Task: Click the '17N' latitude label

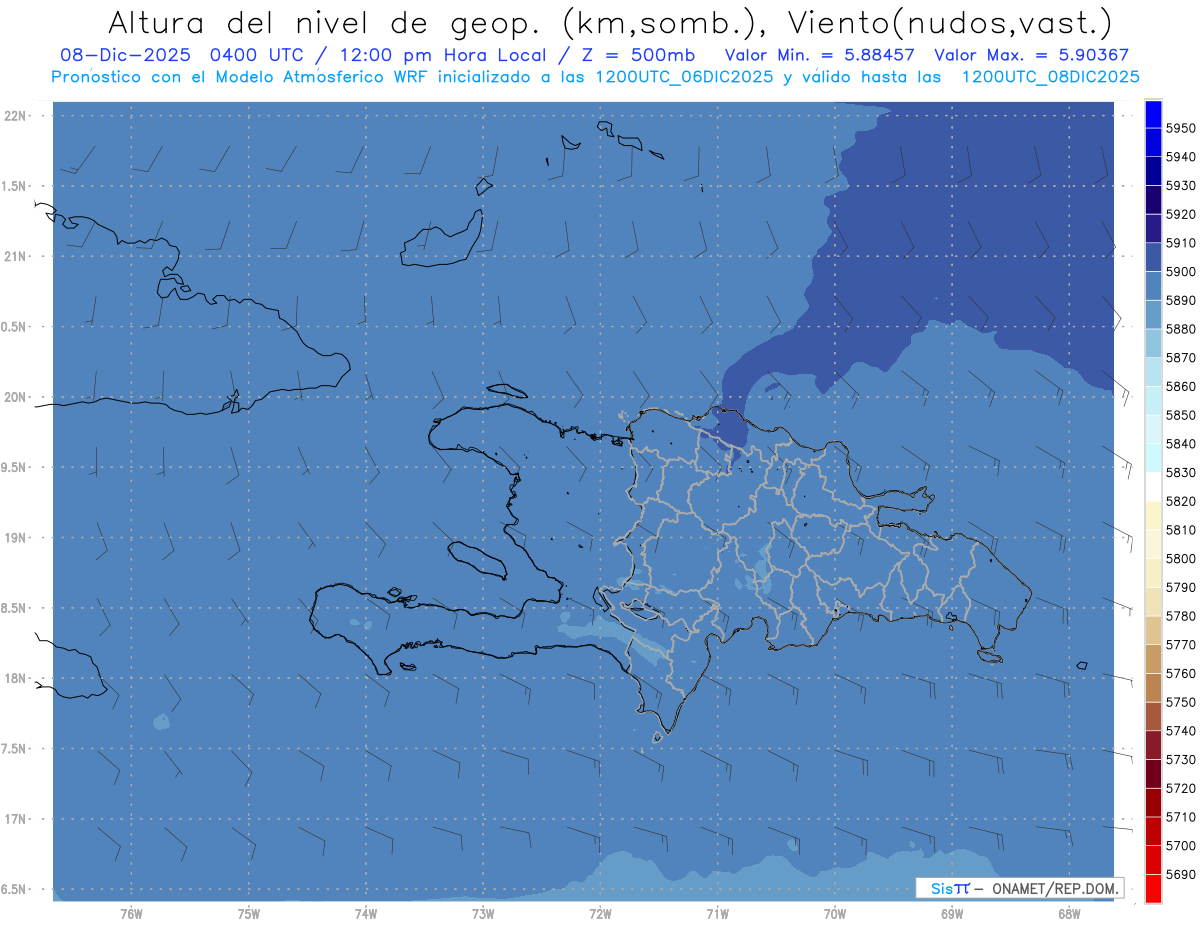Action: click(x=14, y=819)
